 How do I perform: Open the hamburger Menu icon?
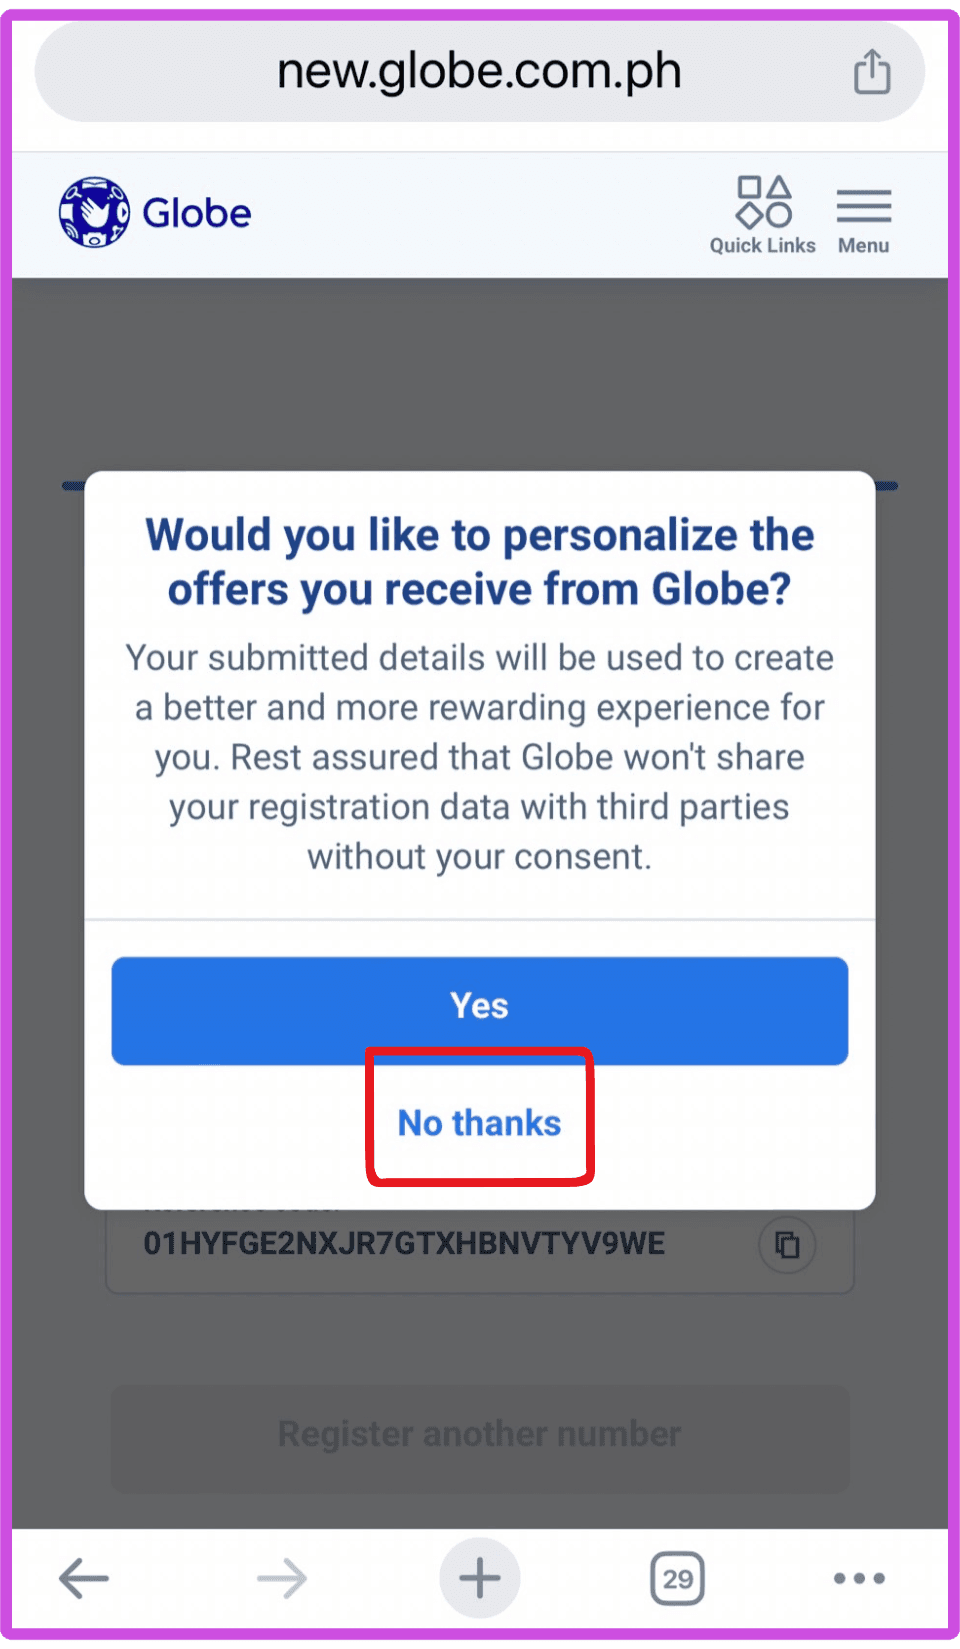(x=863, y=205)
